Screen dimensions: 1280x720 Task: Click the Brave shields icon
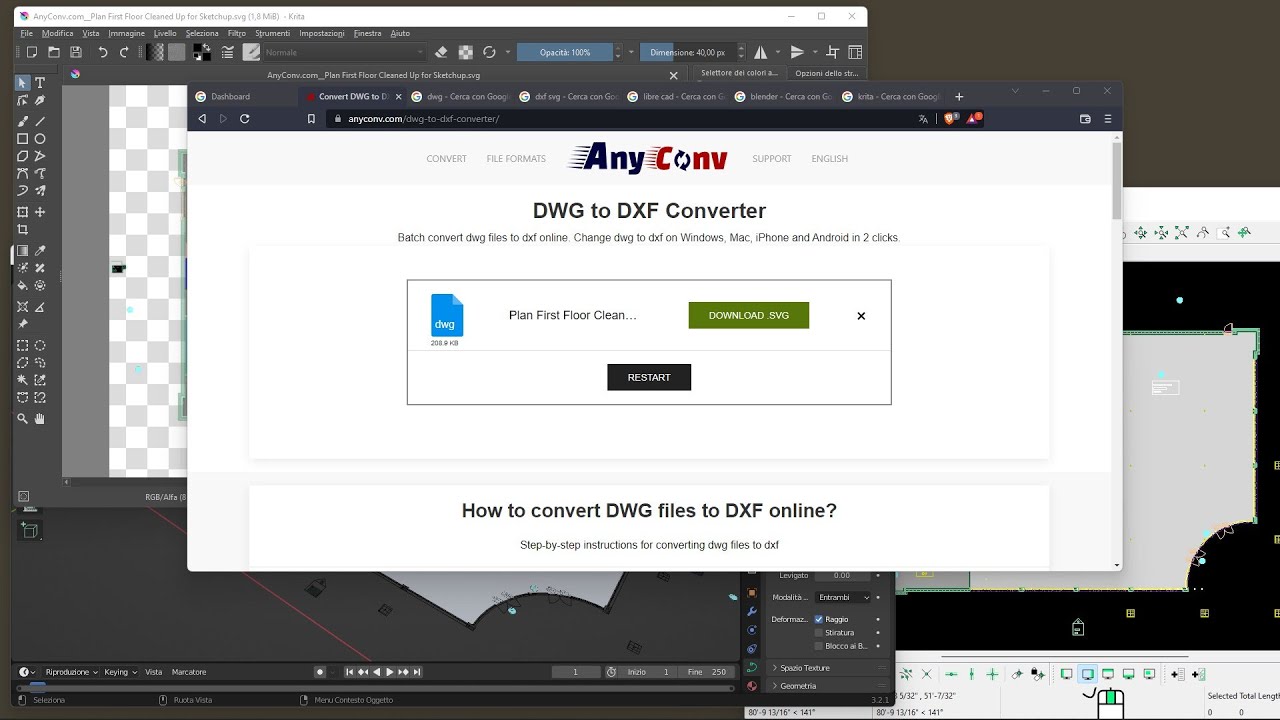tap(951, 118)
